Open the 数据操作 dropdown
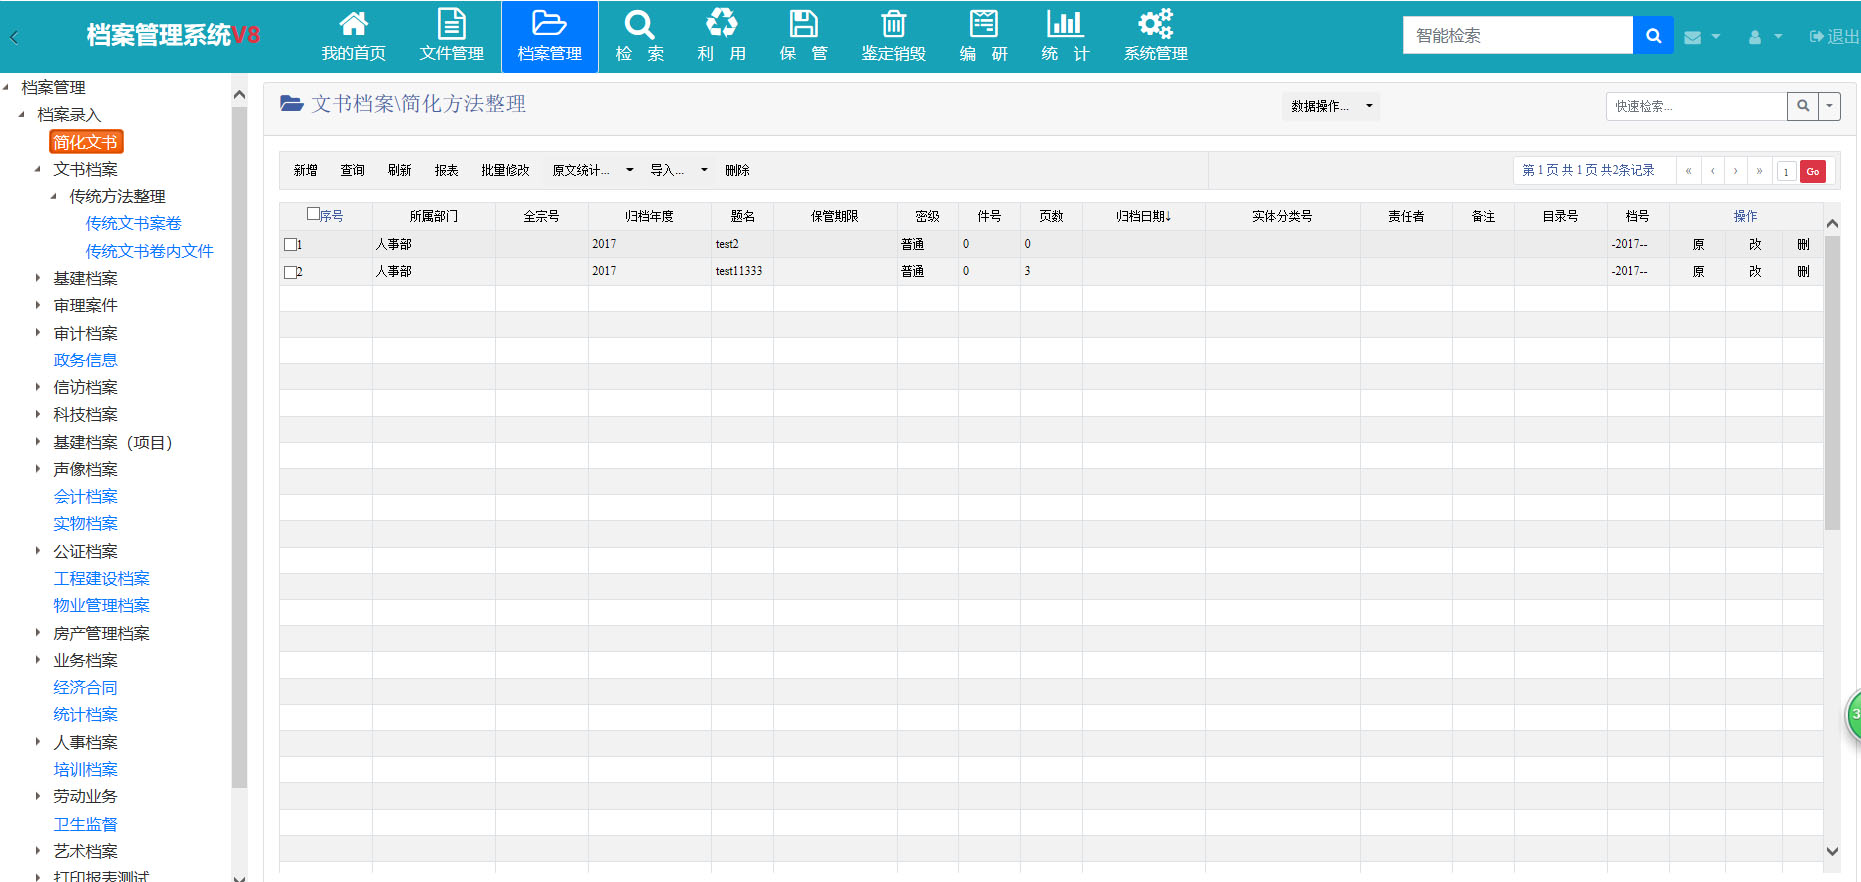Screen dimensions: 1861x882 [1330, 106]
